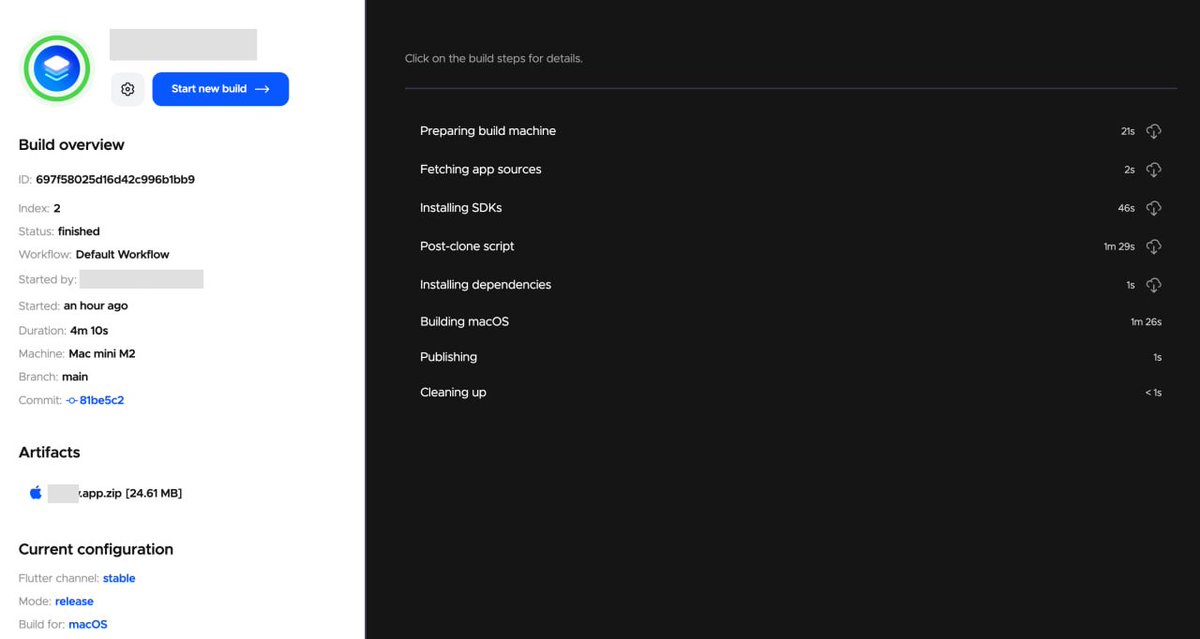
Task: Click the 1m 26s Building macOS duration
Action: tap(1146, 322)
